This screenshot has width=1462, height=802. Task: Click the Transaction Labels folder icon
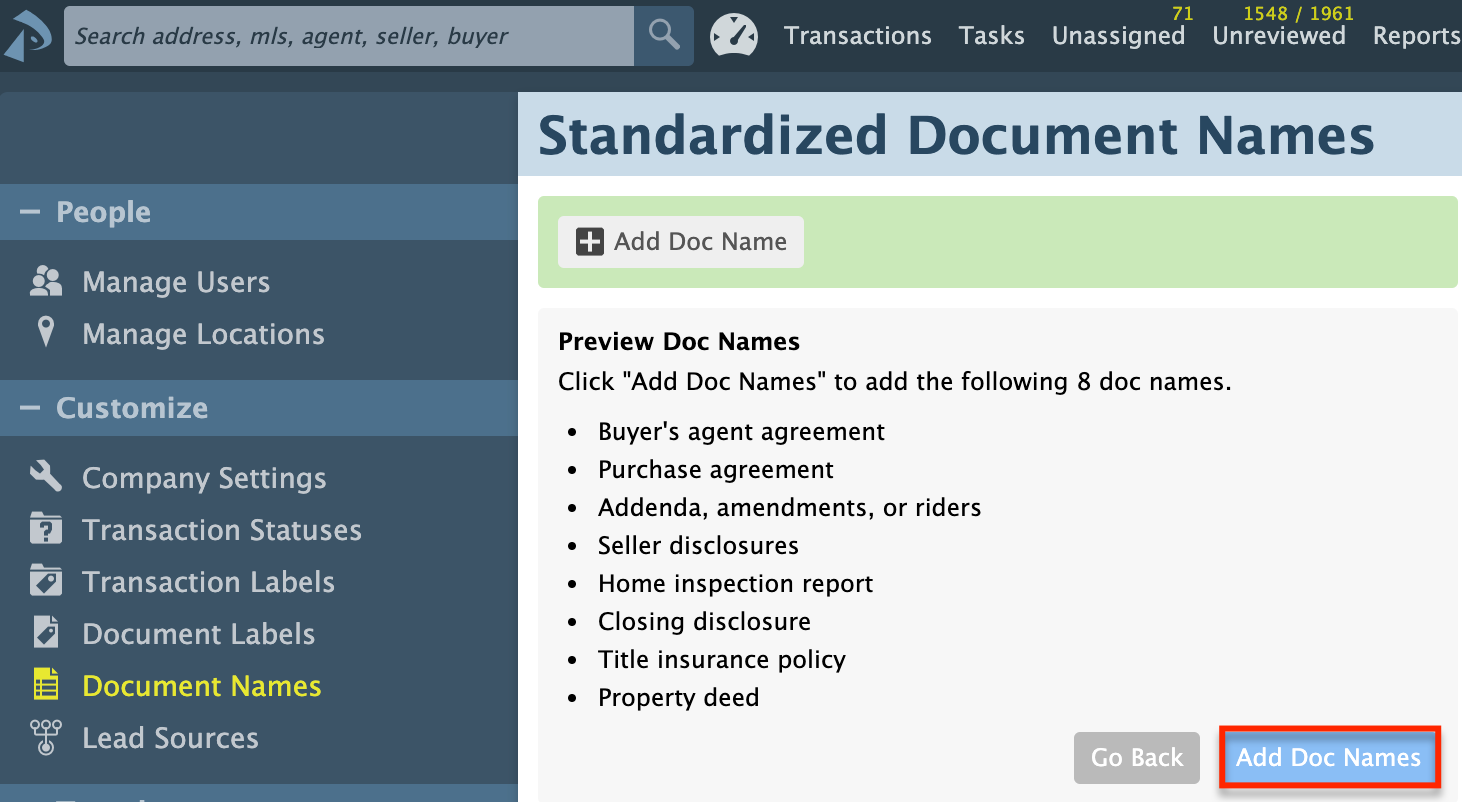45,581
